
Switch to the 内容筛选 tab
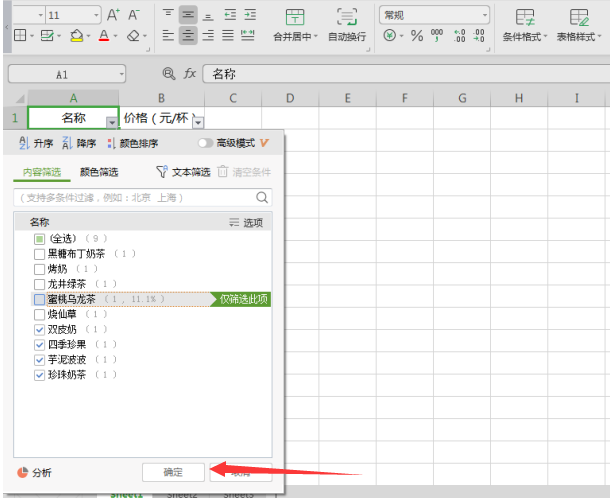42,172
